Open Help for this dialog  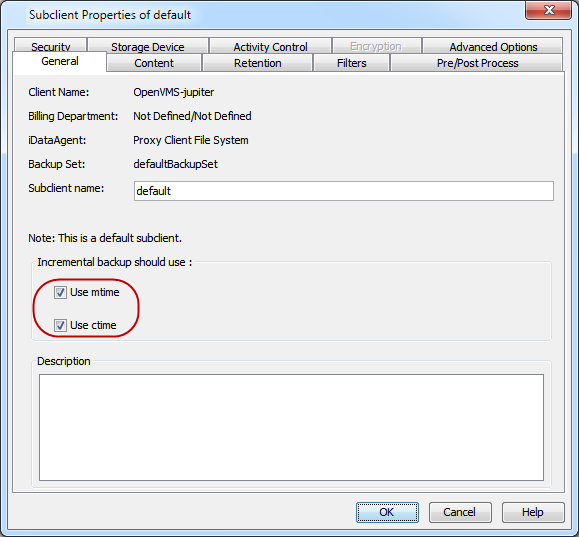pos(533,512)
